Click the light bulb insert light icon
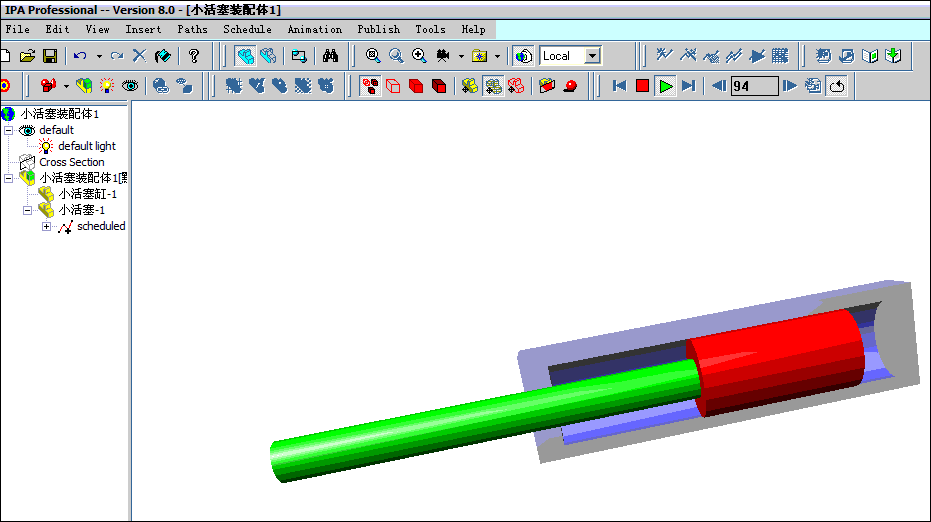The height and width of the screenshot is (522, 931). (x=107, y=86)
